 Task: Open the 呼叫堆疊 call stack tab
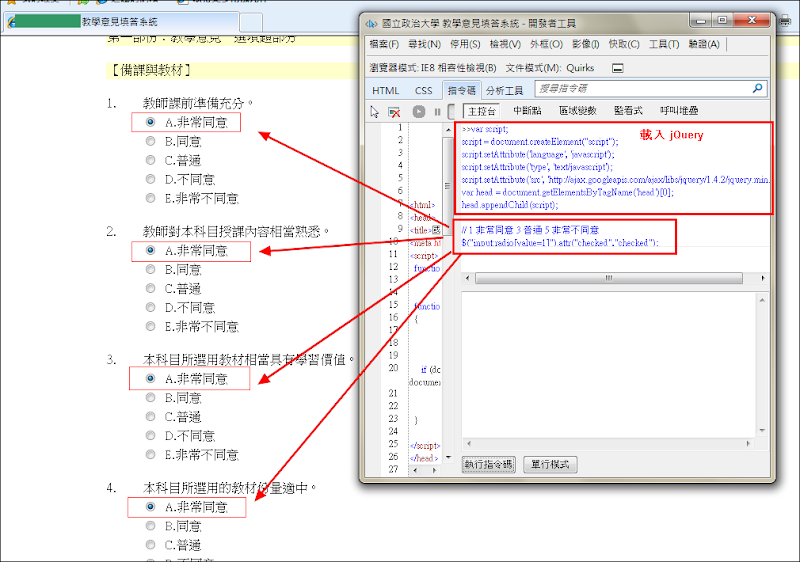(x=679, y=111)
